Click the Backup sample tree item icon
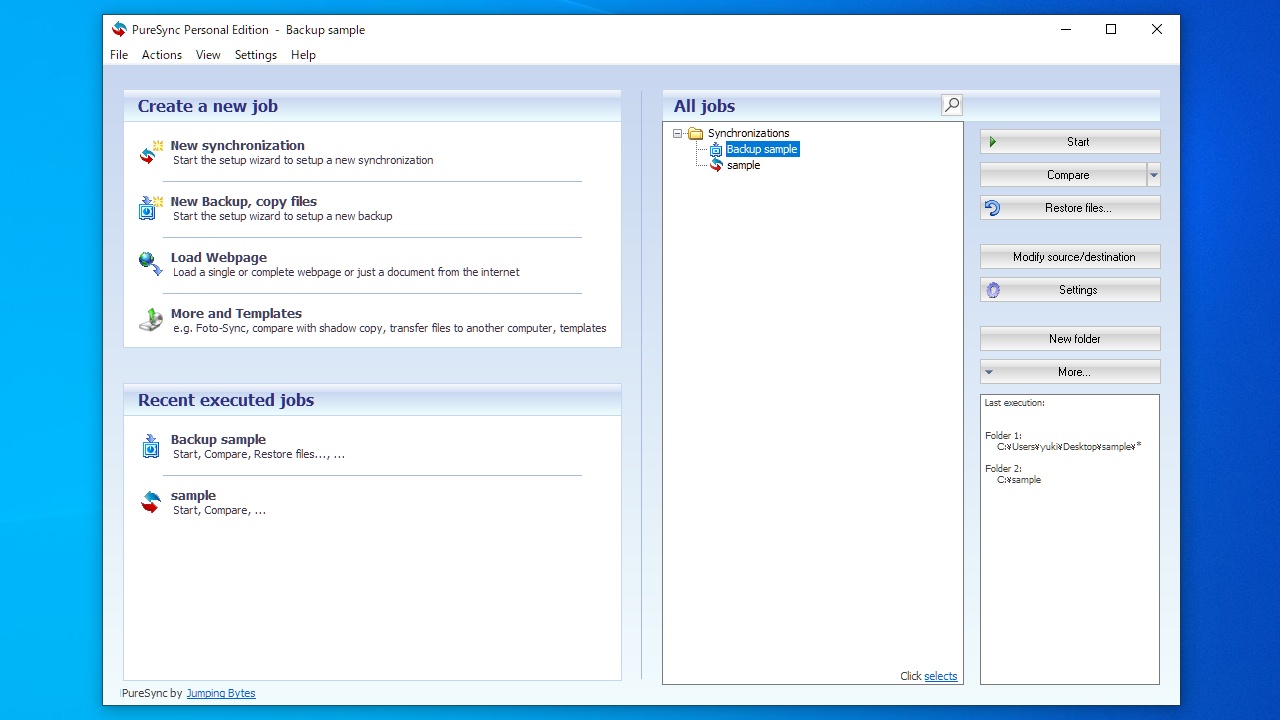Viewport: 1280px width, 720px height. point(715,149)
